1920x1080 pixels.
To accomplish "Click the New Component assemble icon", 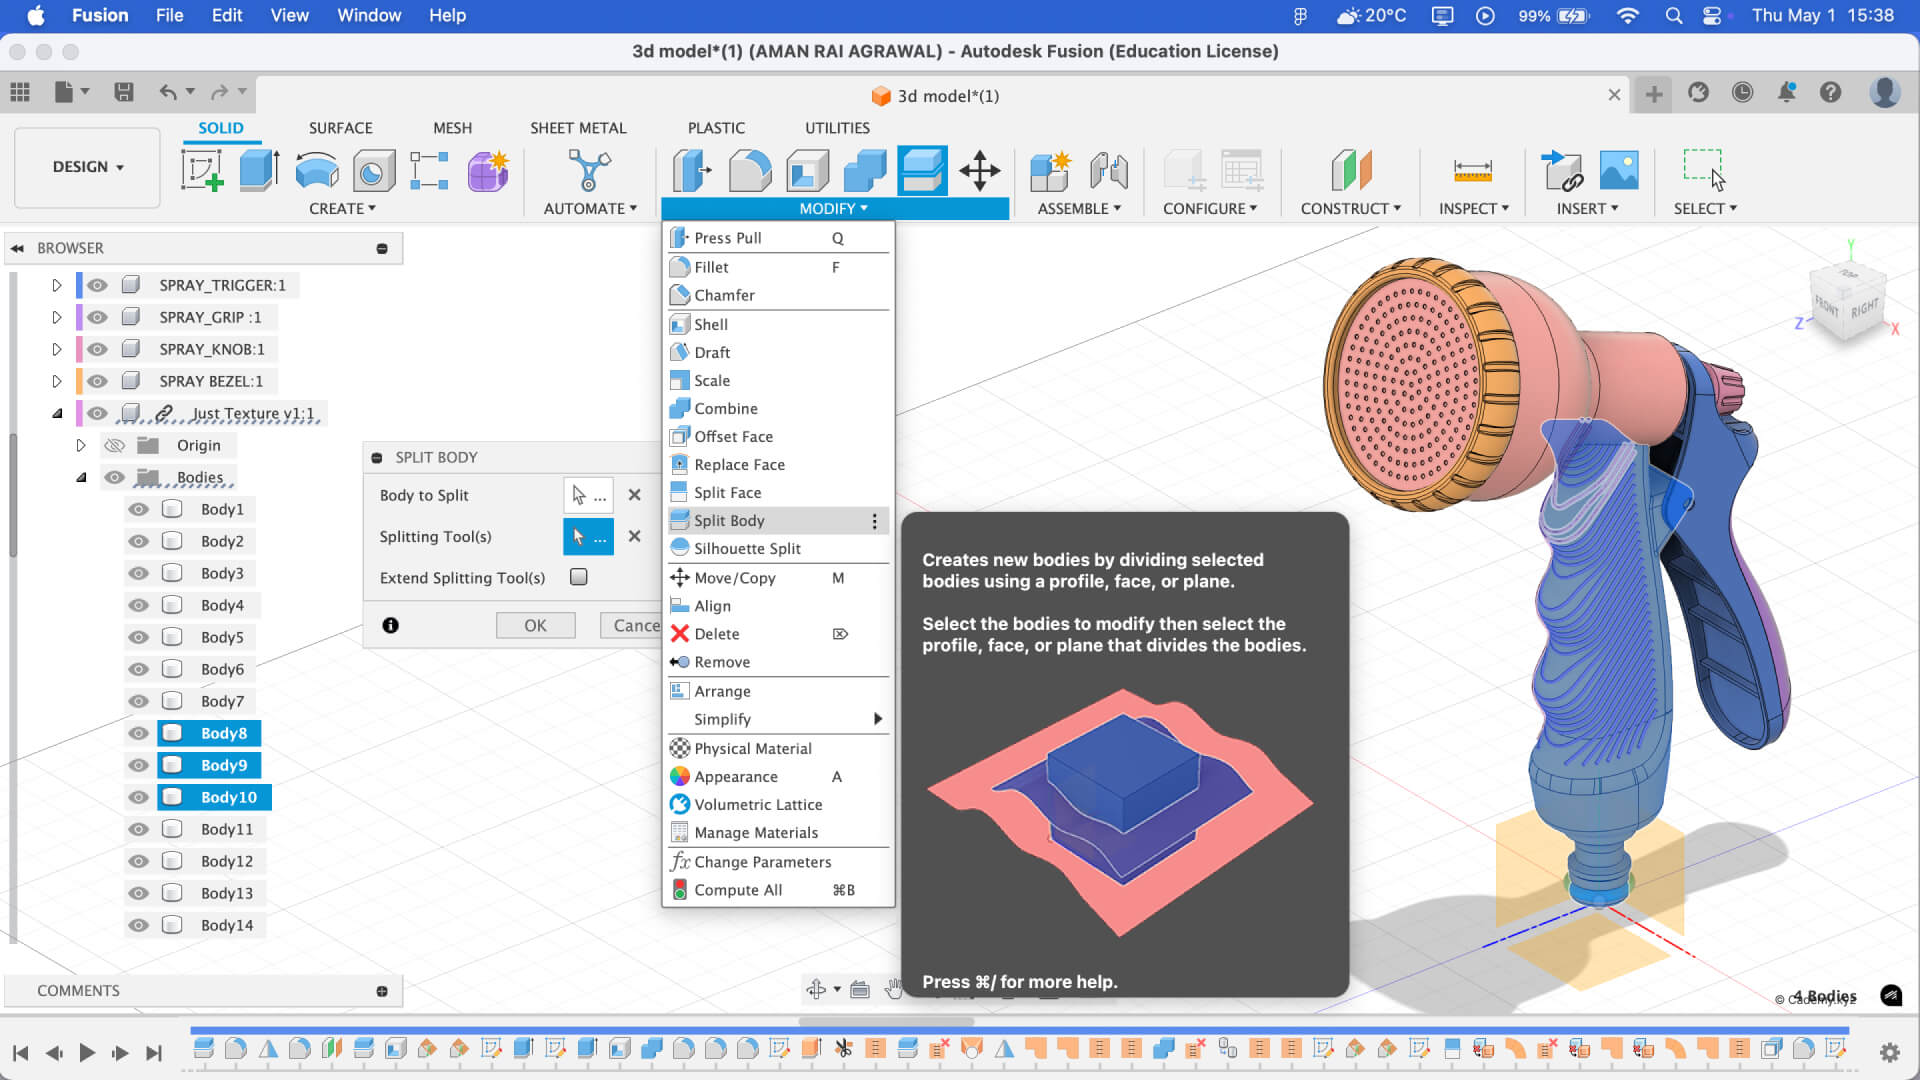I will tap(1050, 170).
